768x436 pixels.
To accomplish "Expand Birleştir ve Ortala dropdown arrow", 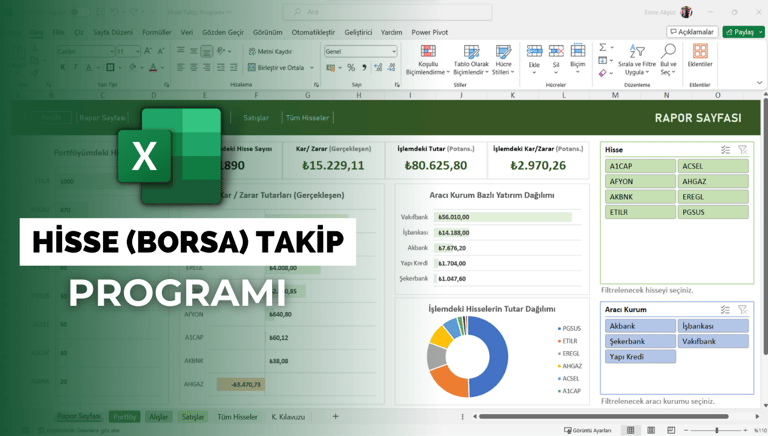I will tap(312, 68).
